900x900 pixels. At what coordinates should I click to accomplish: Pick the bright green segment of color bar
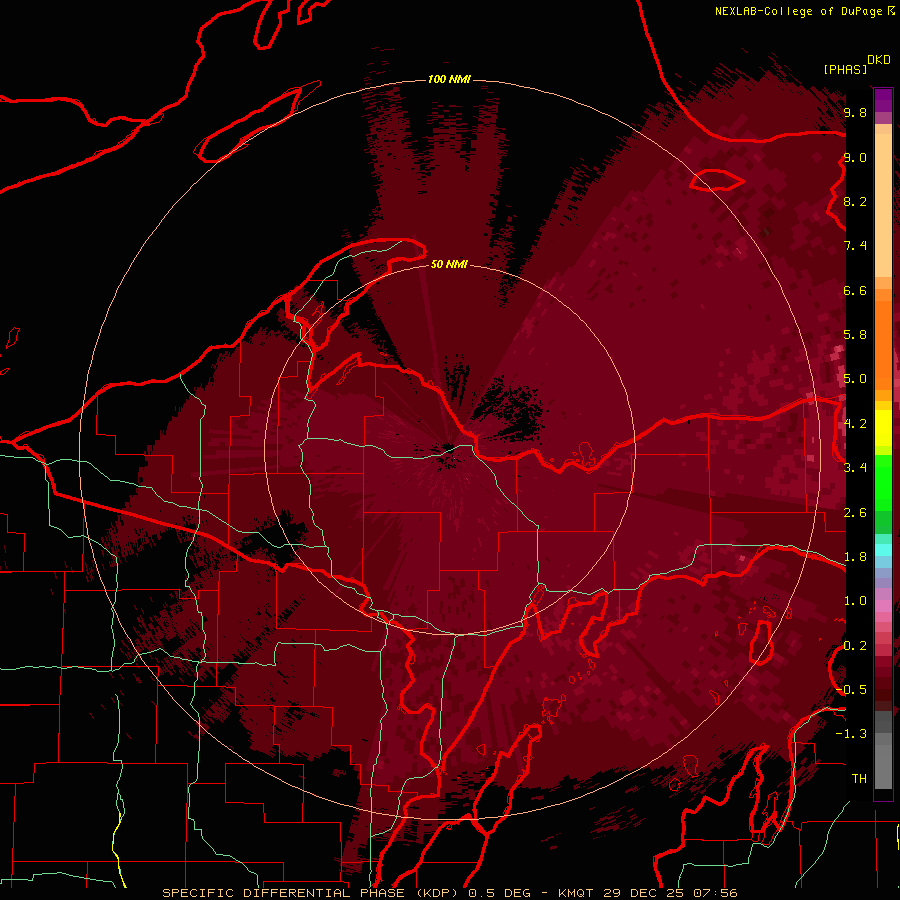tap(883, 483)
